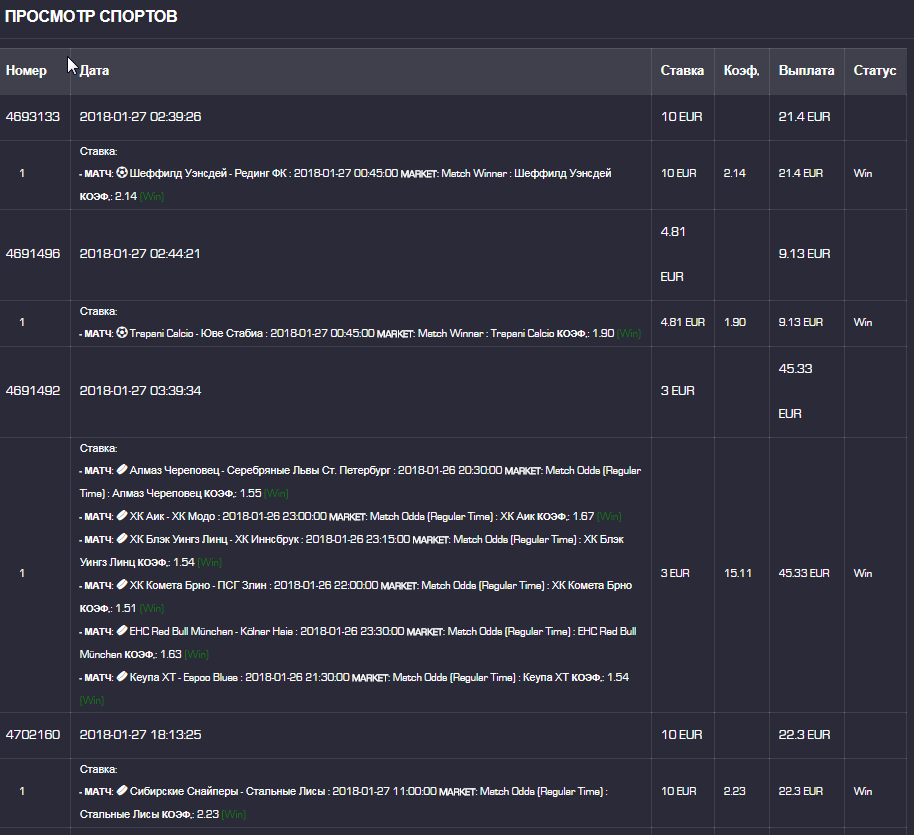This screenshot has width=914, height=835.
Task: Click the Дата column header
Action: (x=95, y=71)
